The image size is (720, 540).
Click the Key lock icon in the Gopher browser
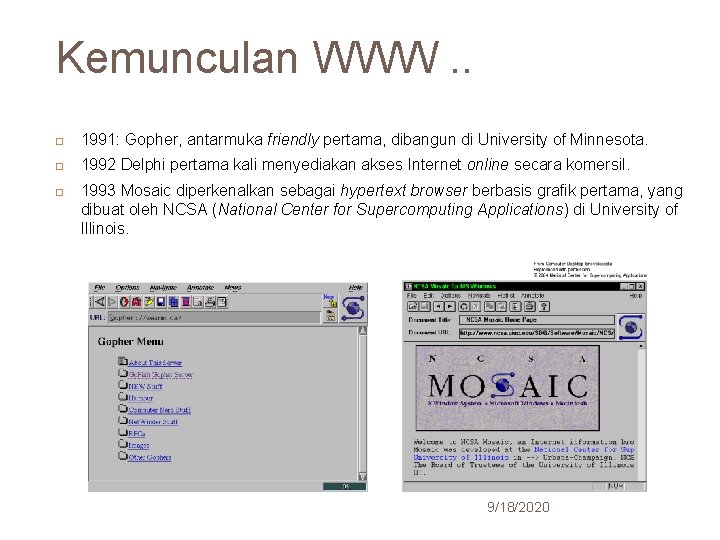[330, 300]
